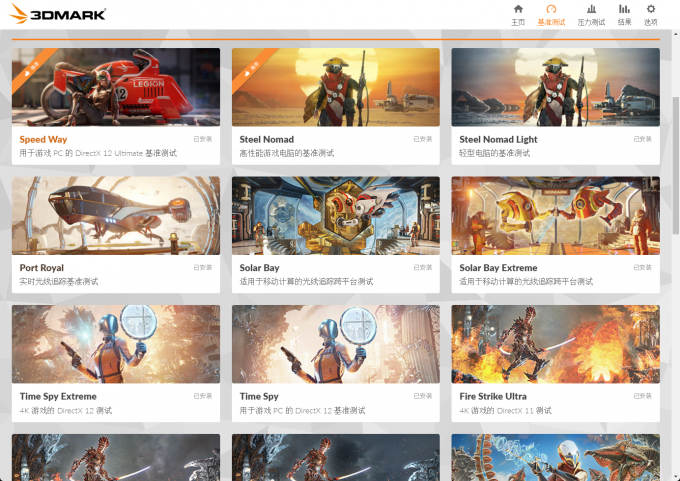680x481 pixels.
Task: Open the Home (主页) icon
Action: (x=518, y=15)
